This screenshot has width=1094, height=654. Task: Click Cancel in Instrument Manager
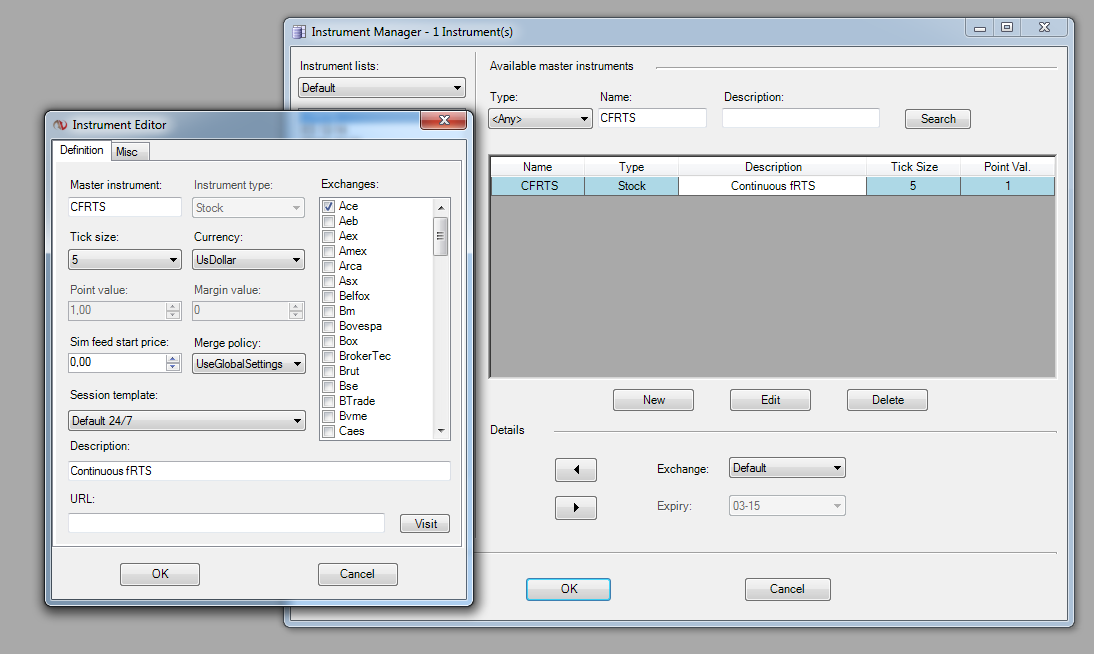point(787,589)
